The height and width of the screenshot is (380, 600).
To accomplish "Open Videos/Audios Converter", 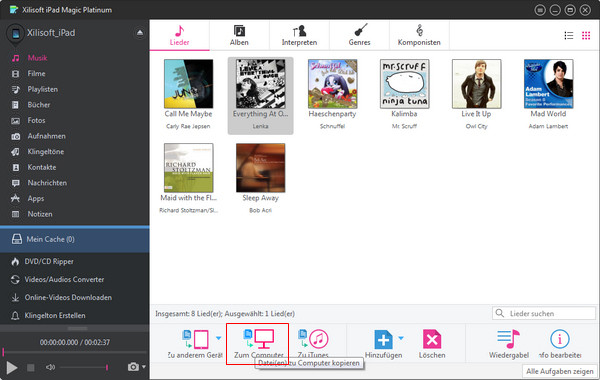I will pyautogui.click(x=64, y=280).
